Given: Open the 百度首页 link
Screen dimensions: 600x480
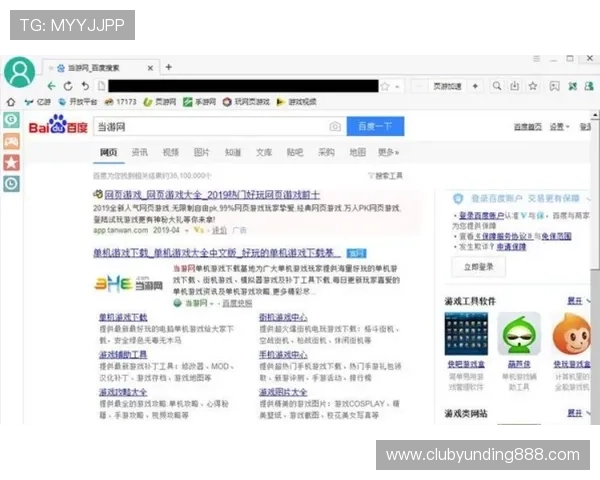Looking at the screenshot, I should (528, 127).
